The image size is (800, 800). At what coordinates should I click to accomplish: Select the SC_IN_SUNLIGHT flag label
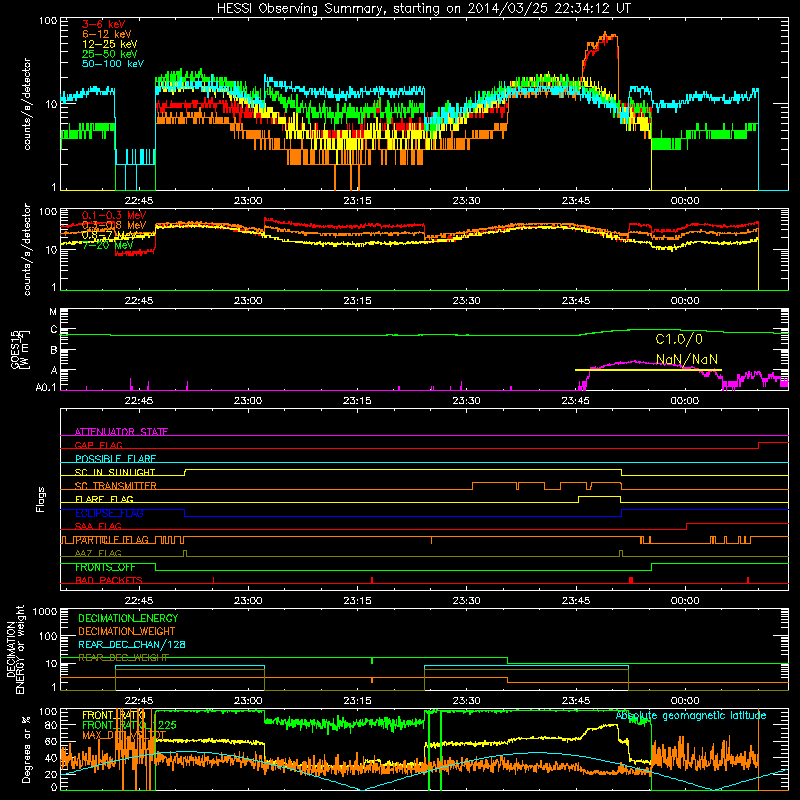pos(115,472)
